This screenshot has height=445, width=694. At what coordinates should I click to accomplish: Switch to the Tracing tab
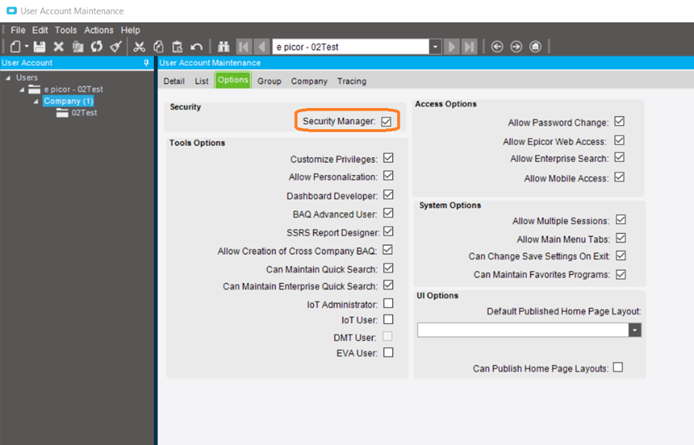click(x=352, y=81)
